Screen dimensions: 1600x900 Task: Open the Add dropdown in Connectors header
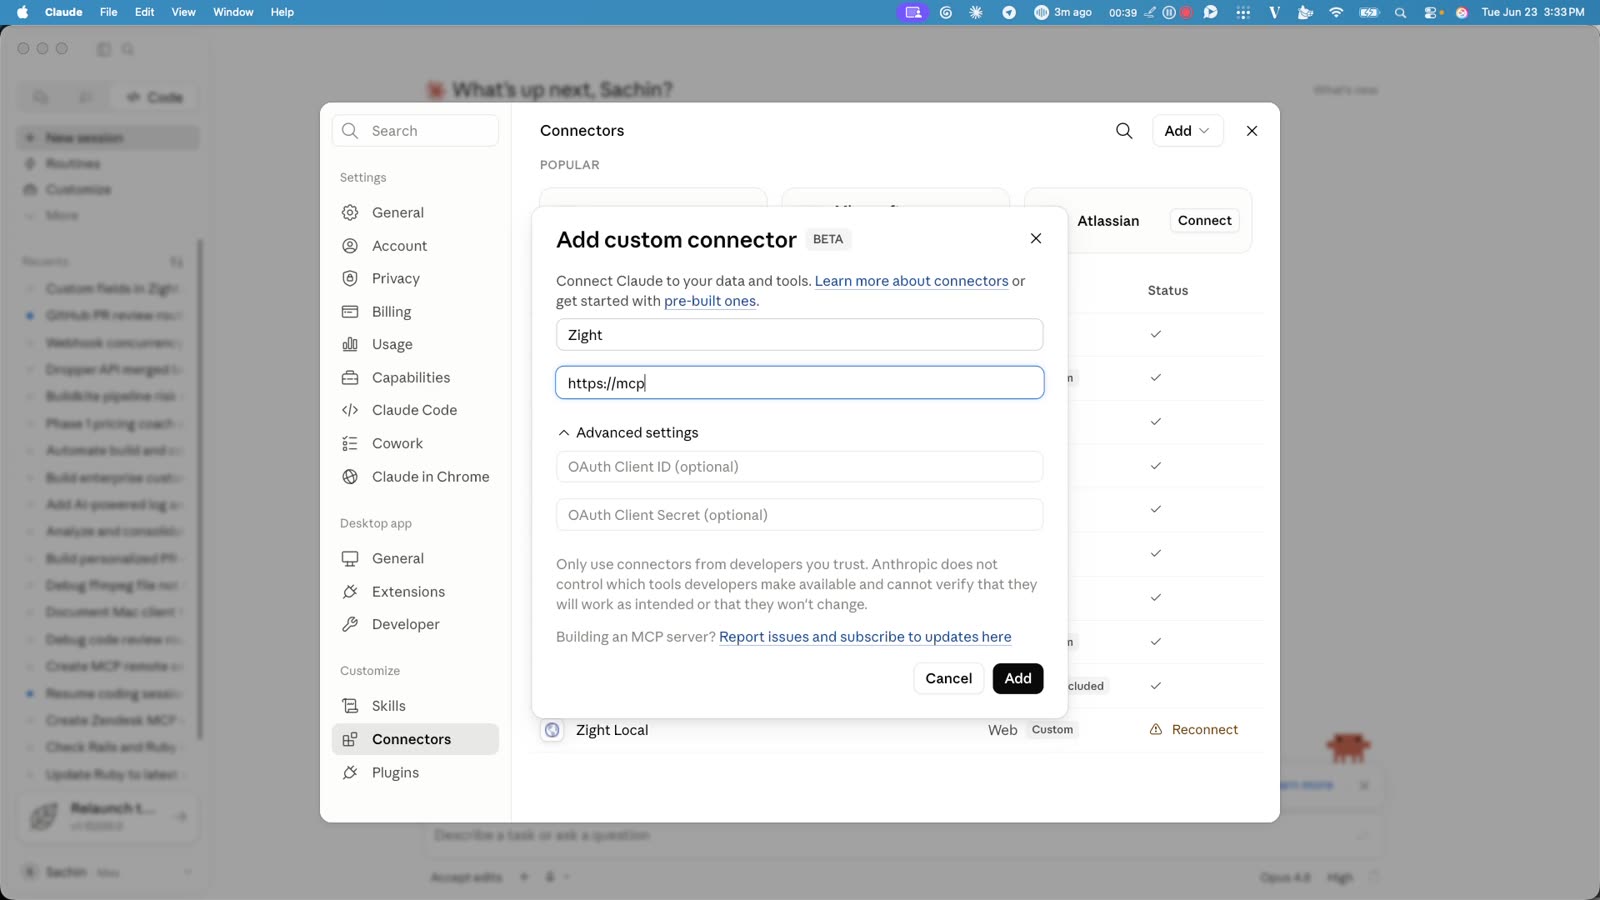[x=1187, y=131]
